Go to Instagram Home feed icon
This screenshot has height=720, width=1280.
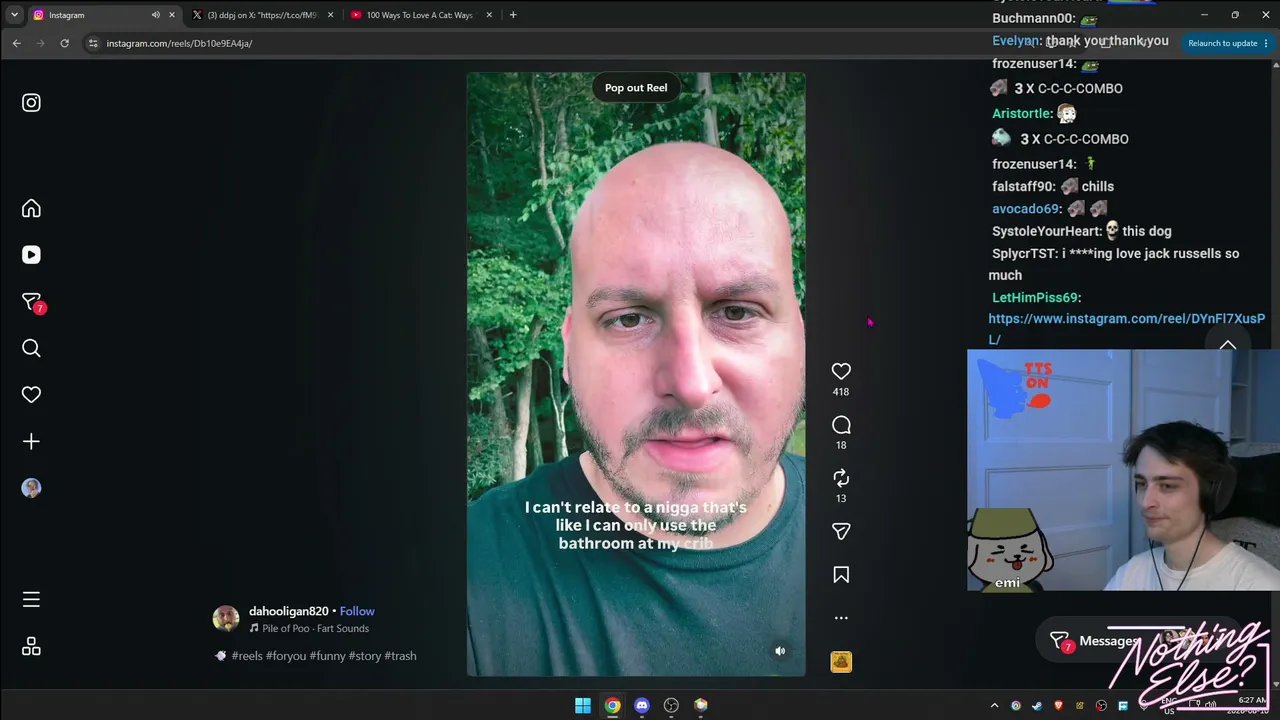pos(31,208)
